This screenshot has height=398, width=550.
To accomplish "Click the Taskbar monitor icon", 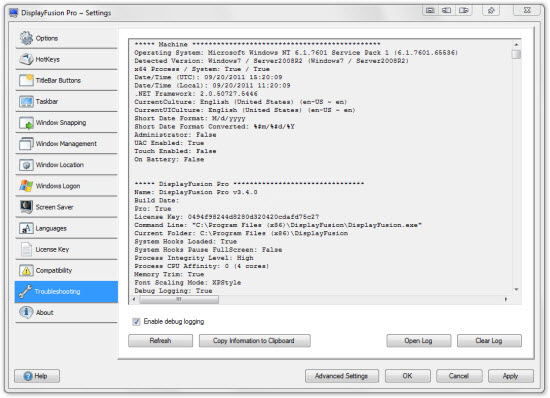I will 26,101.
